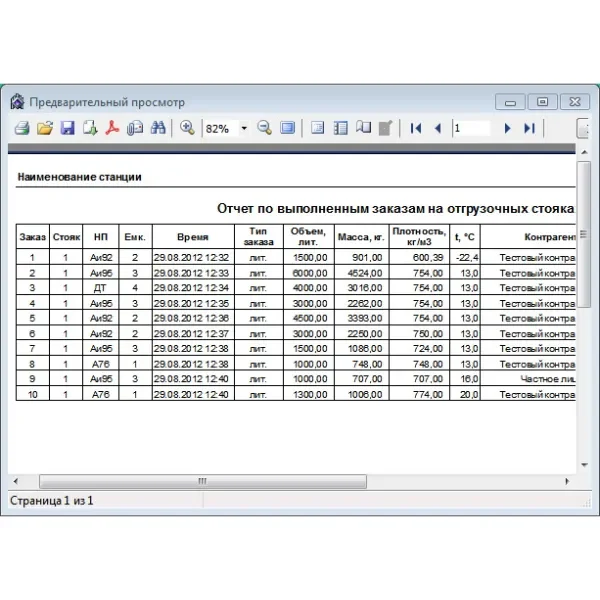
Task: Click the 'НП' column header
Action: click(101, 237)
